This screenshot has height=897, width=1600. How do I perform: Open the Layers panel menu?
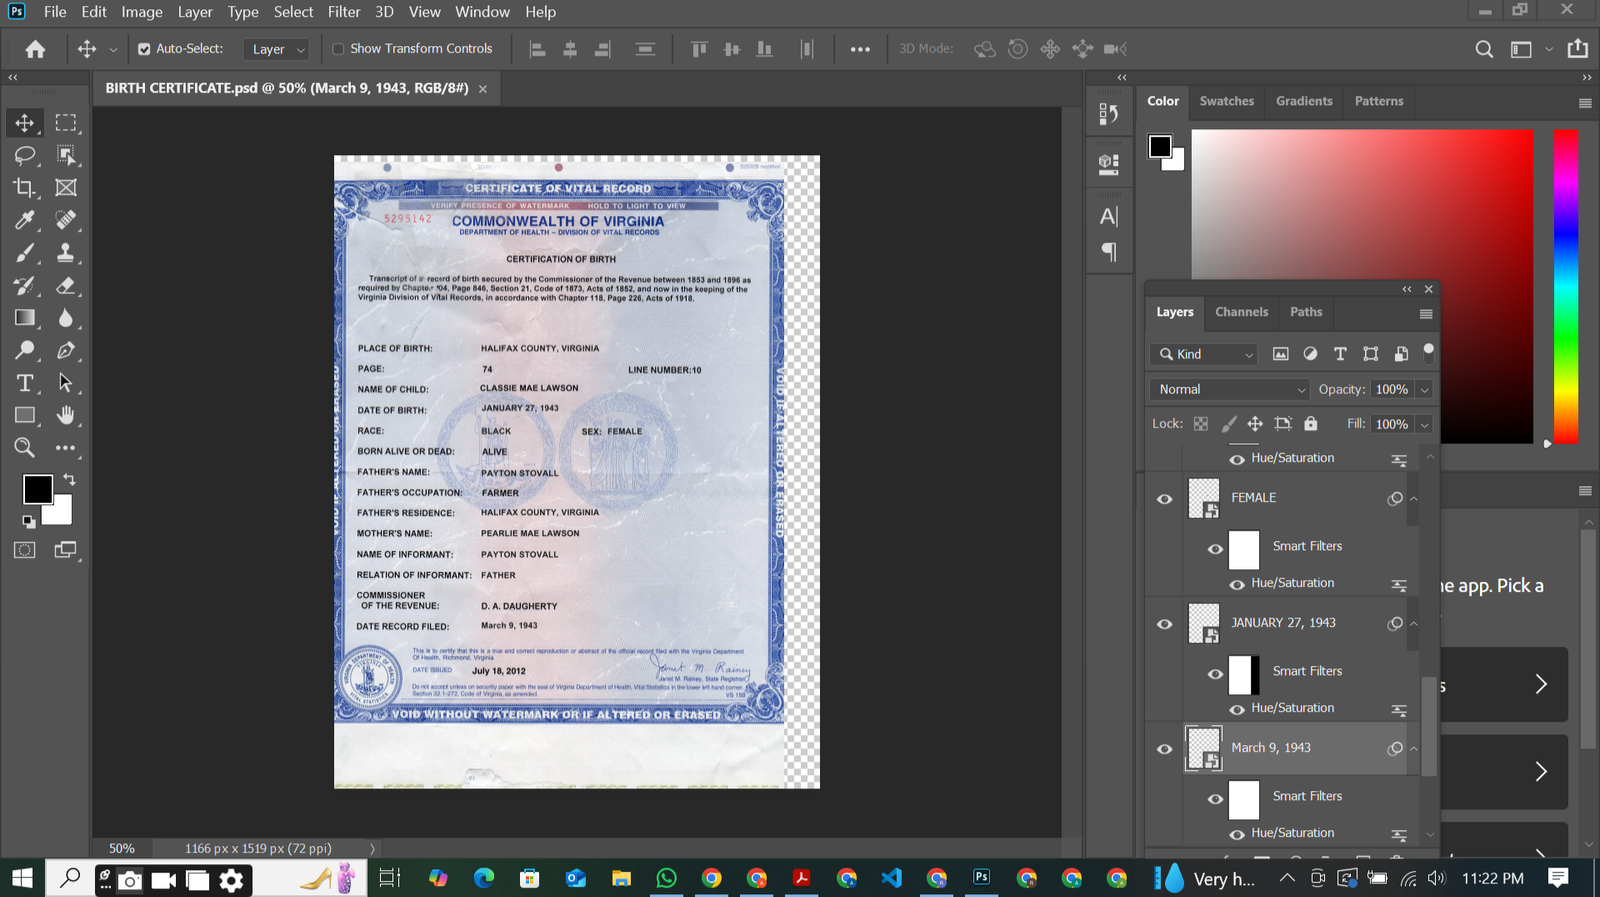tap(1426, 314)
